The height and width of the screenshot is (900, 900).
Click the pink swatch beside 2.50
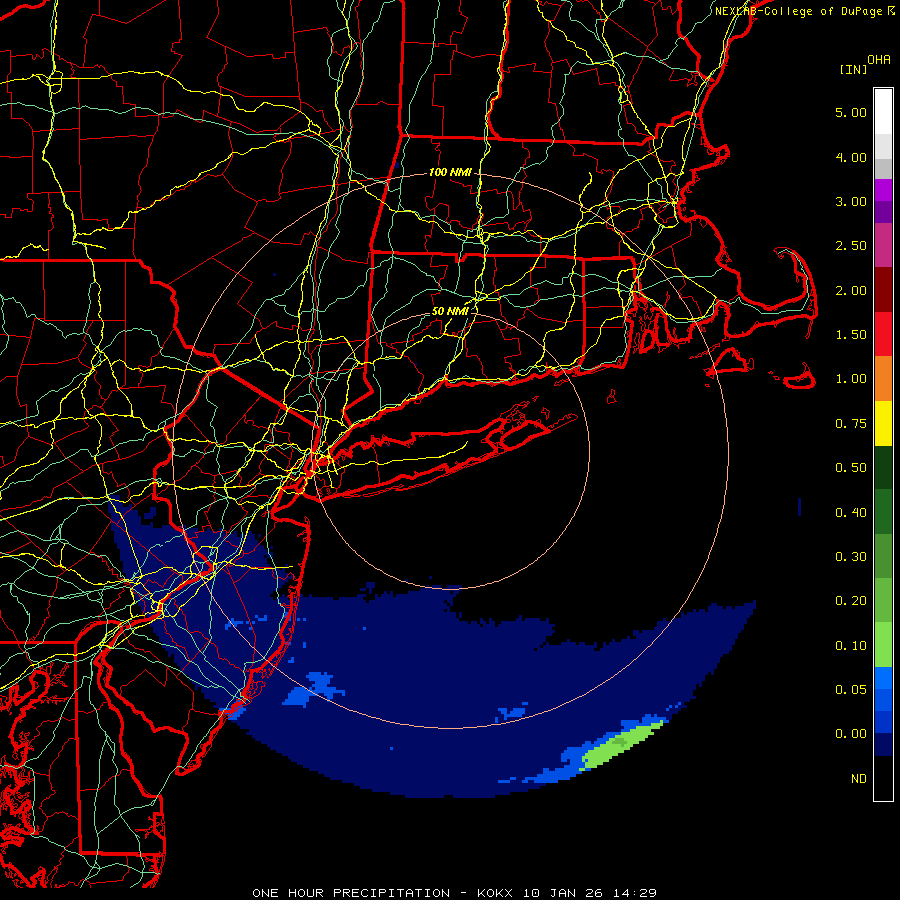coord(883,245)
